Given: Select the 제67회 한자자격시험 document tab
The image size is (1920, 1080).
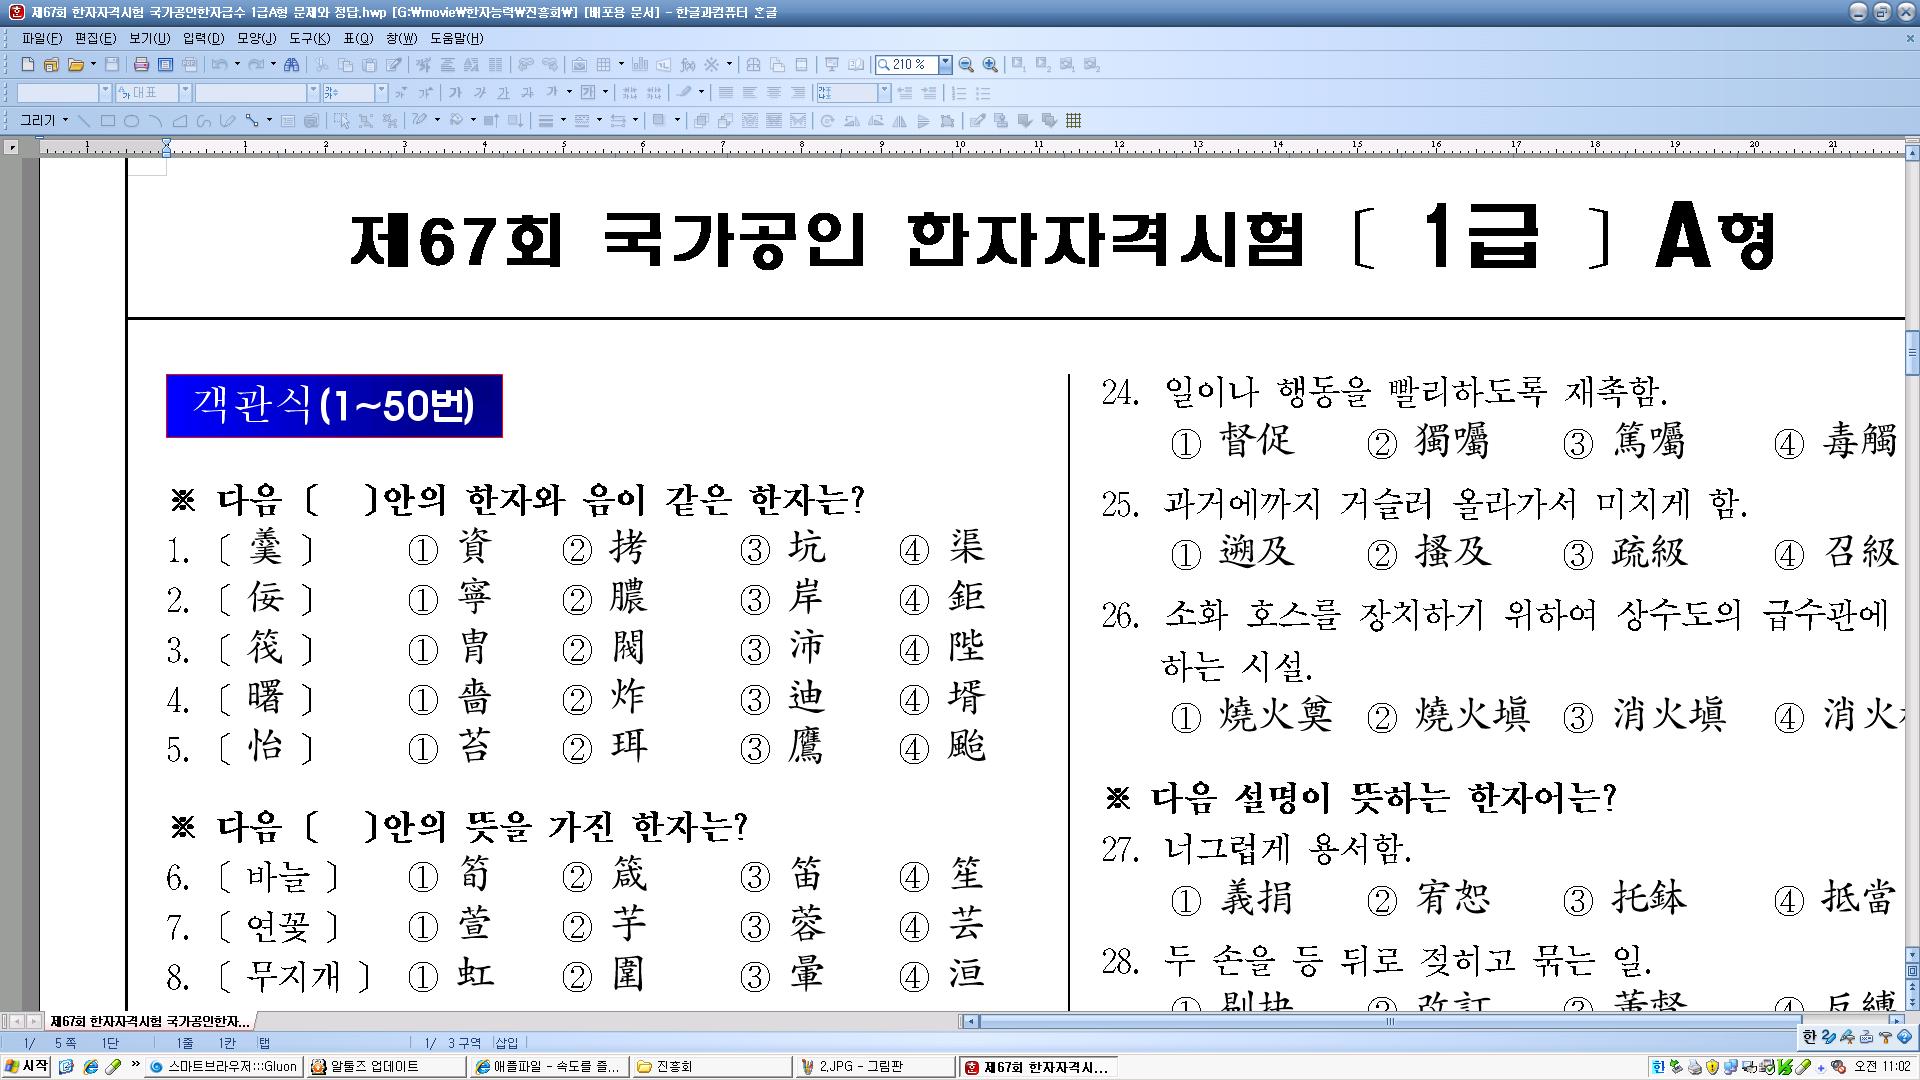Looking at the screenshot, I should (x=149, y=1021).
